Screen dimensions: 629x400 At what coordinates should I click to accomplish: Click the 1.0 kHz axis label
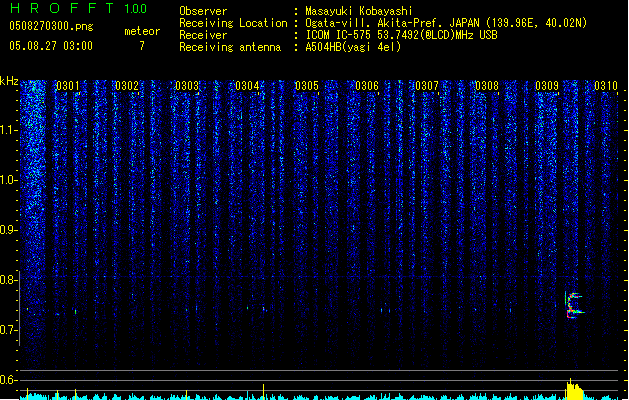point(9,180)
